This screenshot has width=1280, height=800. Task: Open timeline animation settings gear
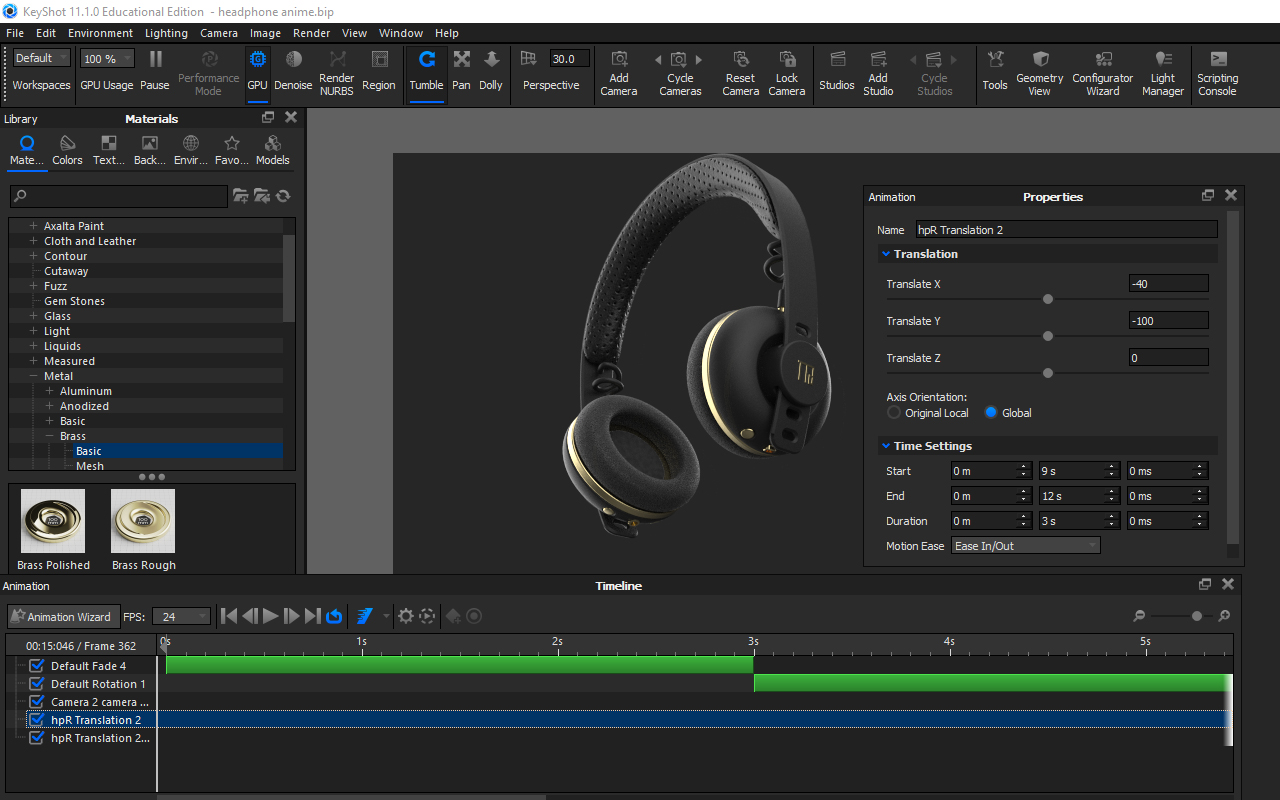coord(405,616)
